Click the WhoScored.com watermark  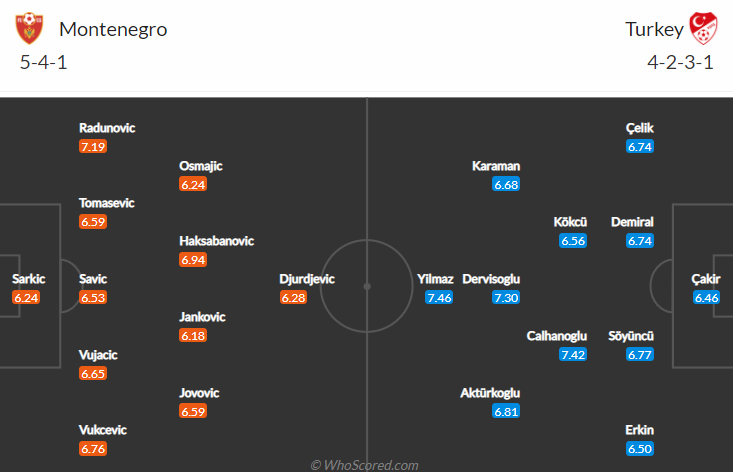(364, 465)
